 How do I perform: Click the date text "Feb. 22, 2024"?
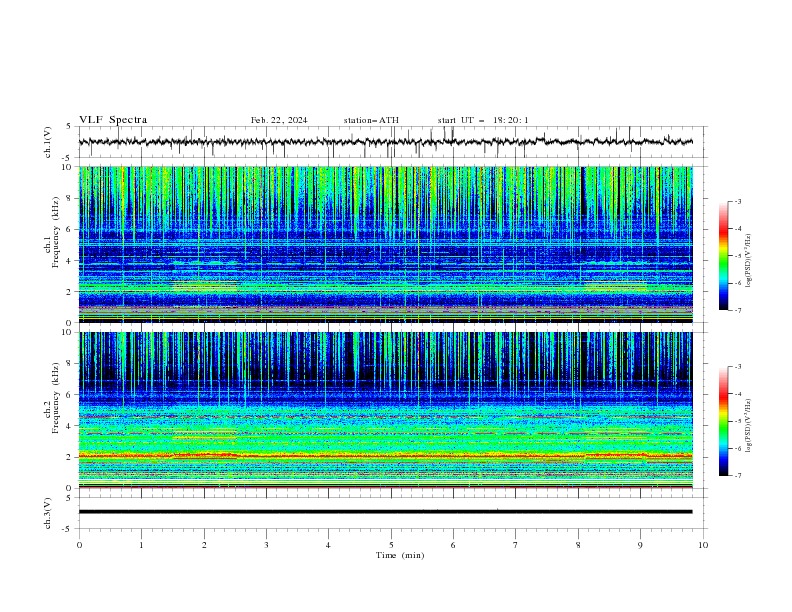pos(279,120)
